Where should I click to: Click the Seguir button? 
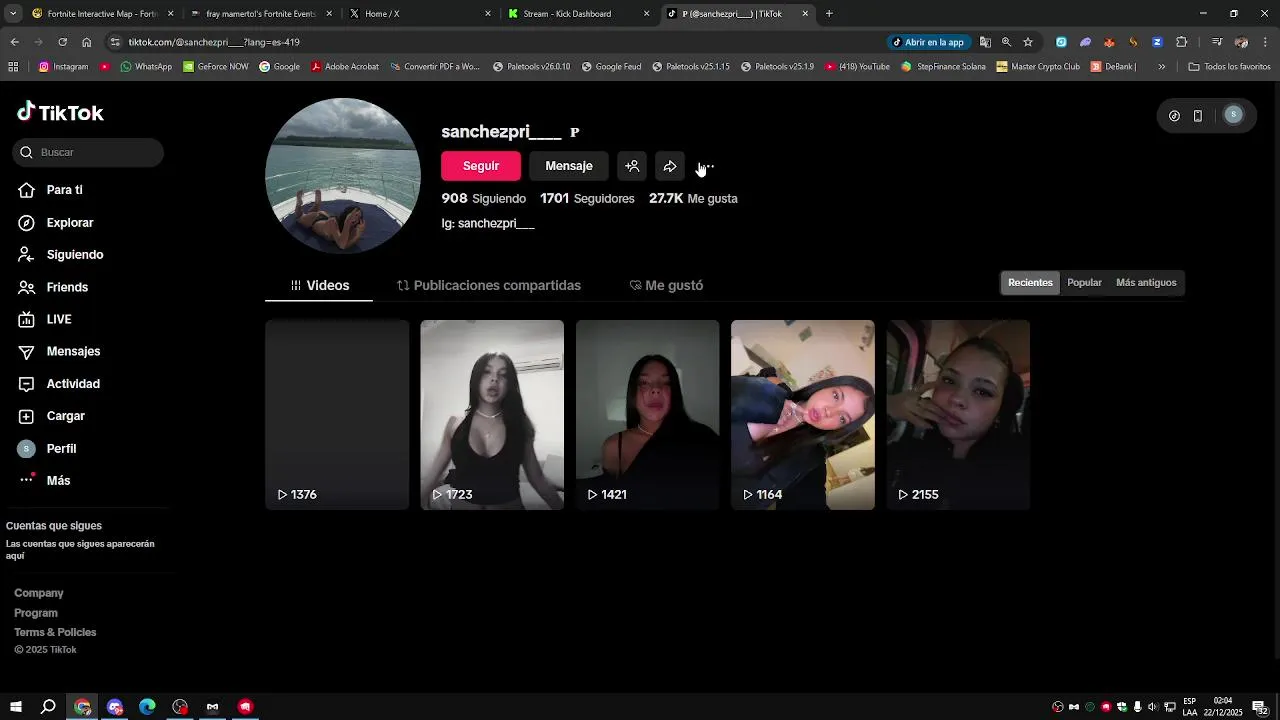[x=481, y=166]
